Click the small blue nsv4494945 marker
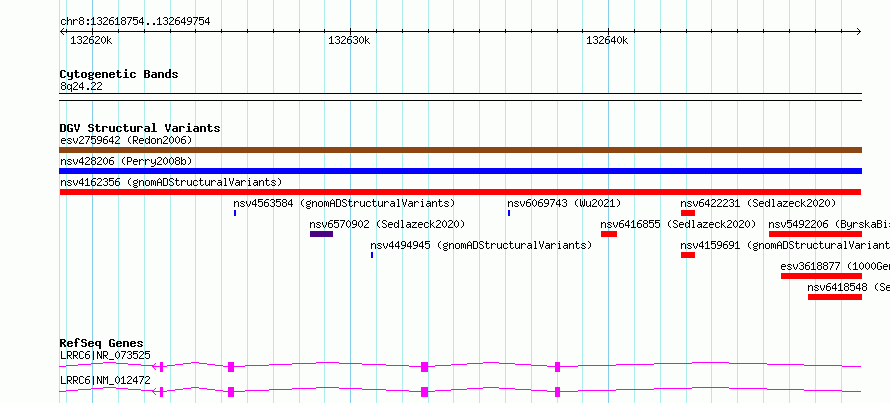890x403 pixels. click(x=372, y=255)
